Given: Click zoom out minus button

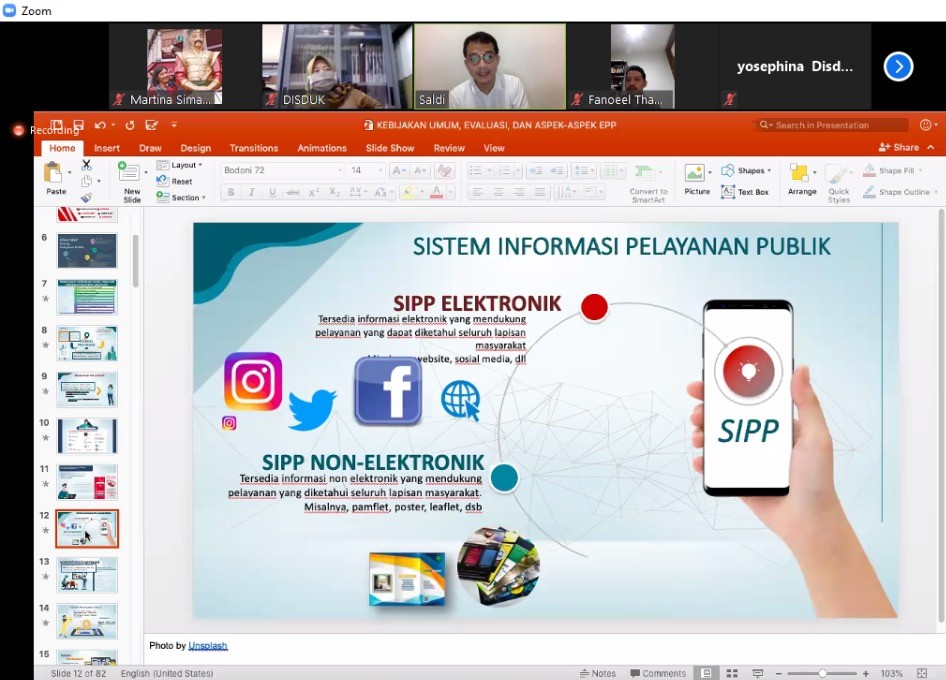Looking at the screenshot, I should [778, 673].
